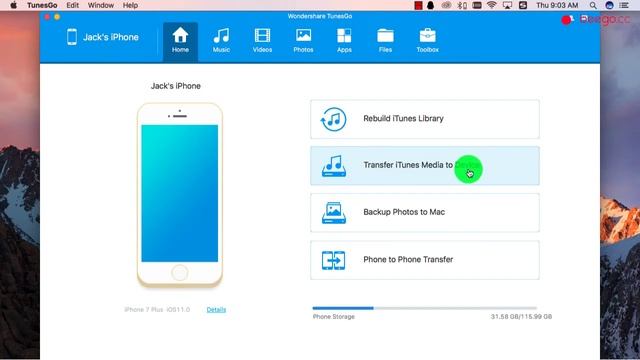Open the TunesGo menu
The image size is (640, 360).
point(42,5)
